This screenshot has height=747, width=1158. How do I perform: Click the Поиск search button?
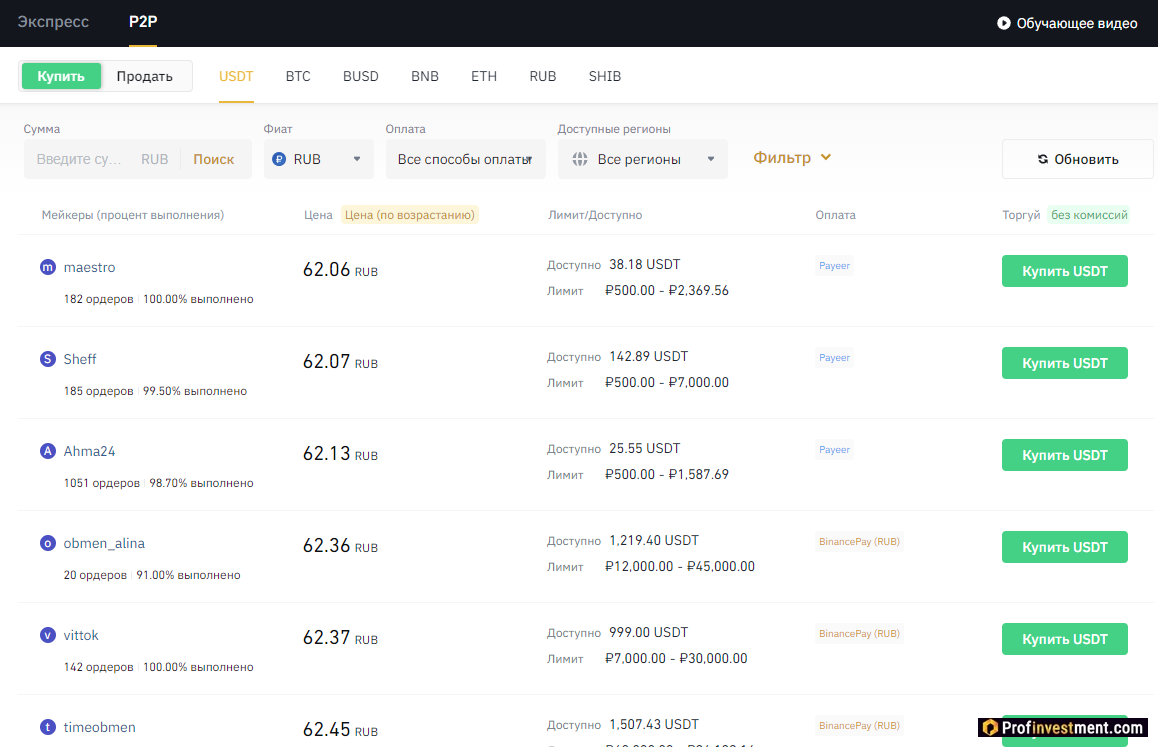pos(213,159)
